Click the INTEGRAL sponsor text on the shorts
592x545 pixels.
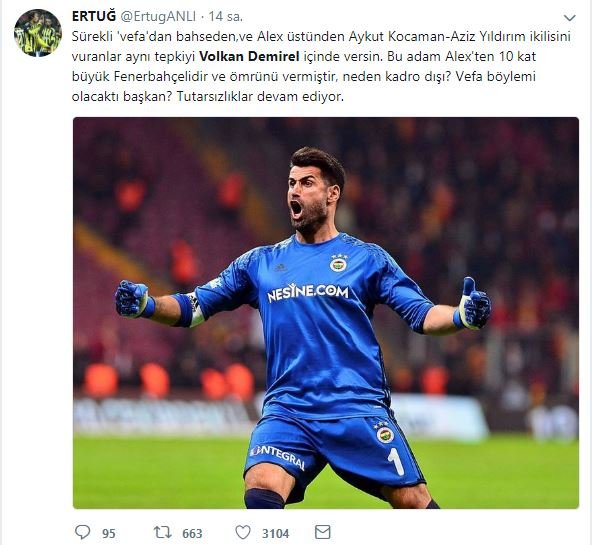pyautogui.click(x=278, y=456)
